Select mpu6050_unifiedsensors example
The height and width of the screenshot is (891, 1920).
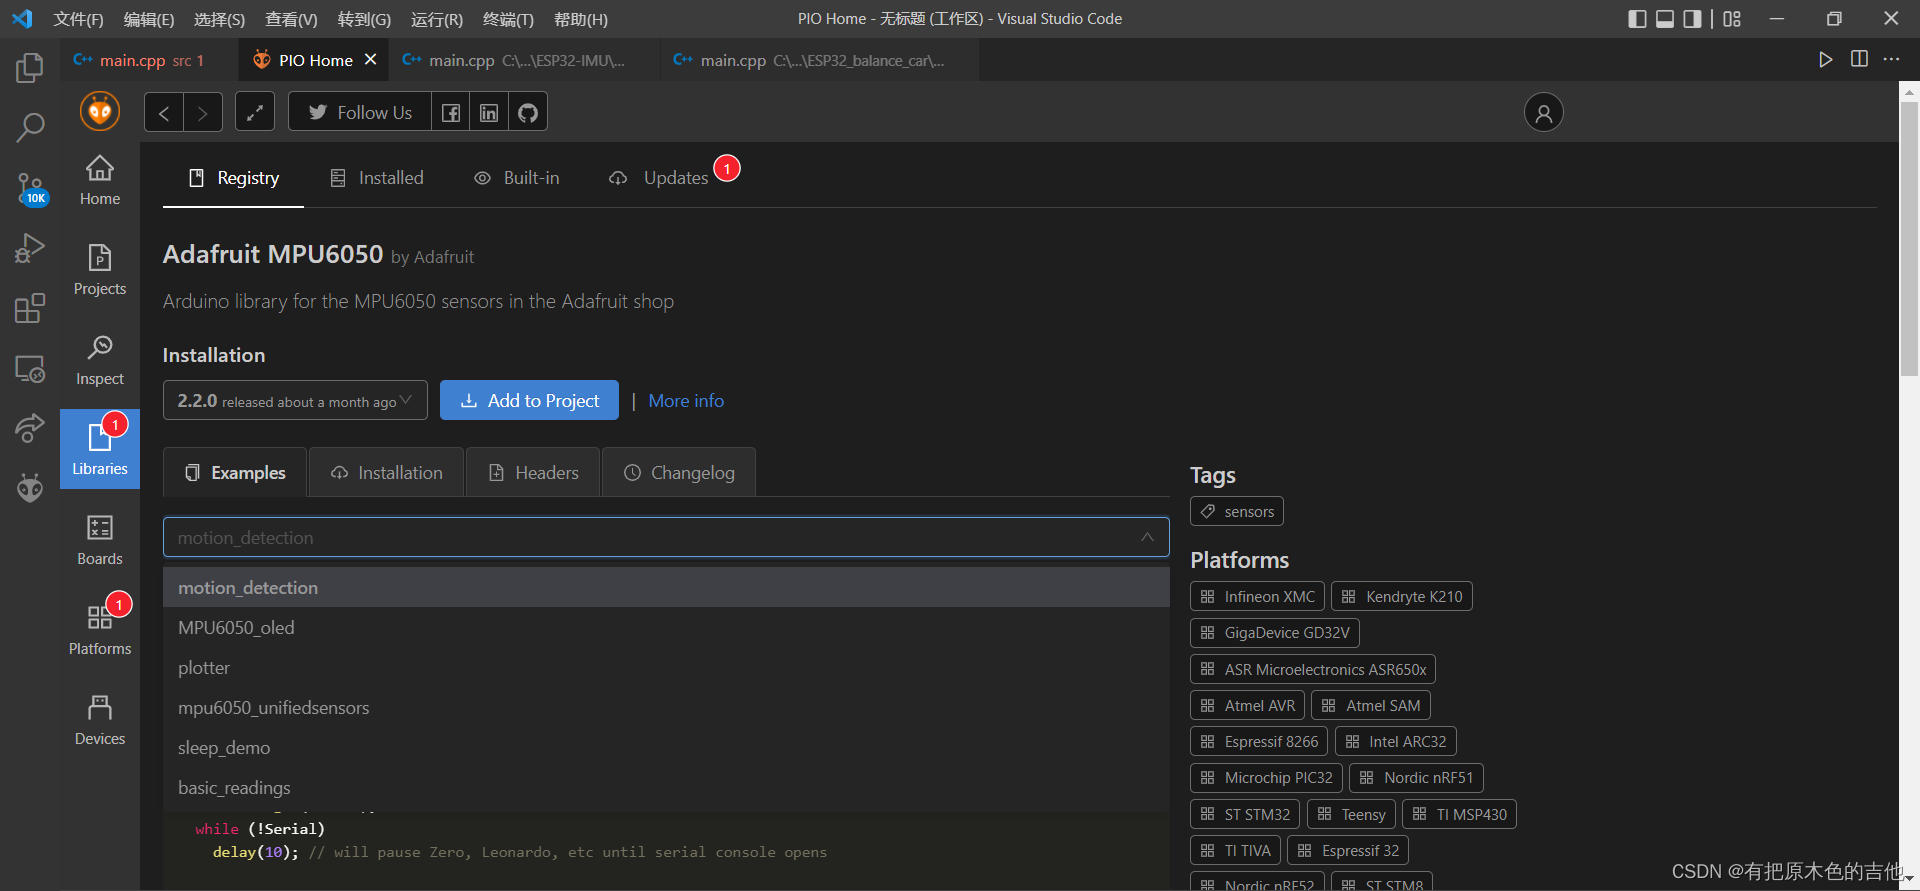[666, 708]
